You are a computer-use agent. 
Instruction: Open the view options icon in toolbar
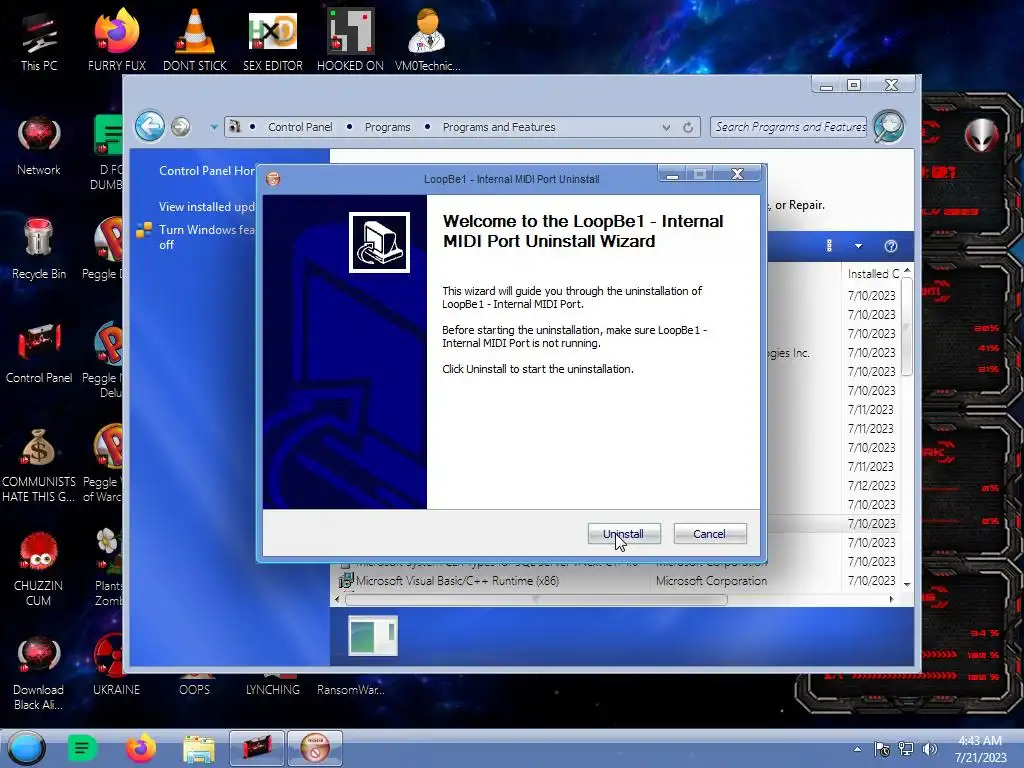pyautogui.click(x=829, y=246)
